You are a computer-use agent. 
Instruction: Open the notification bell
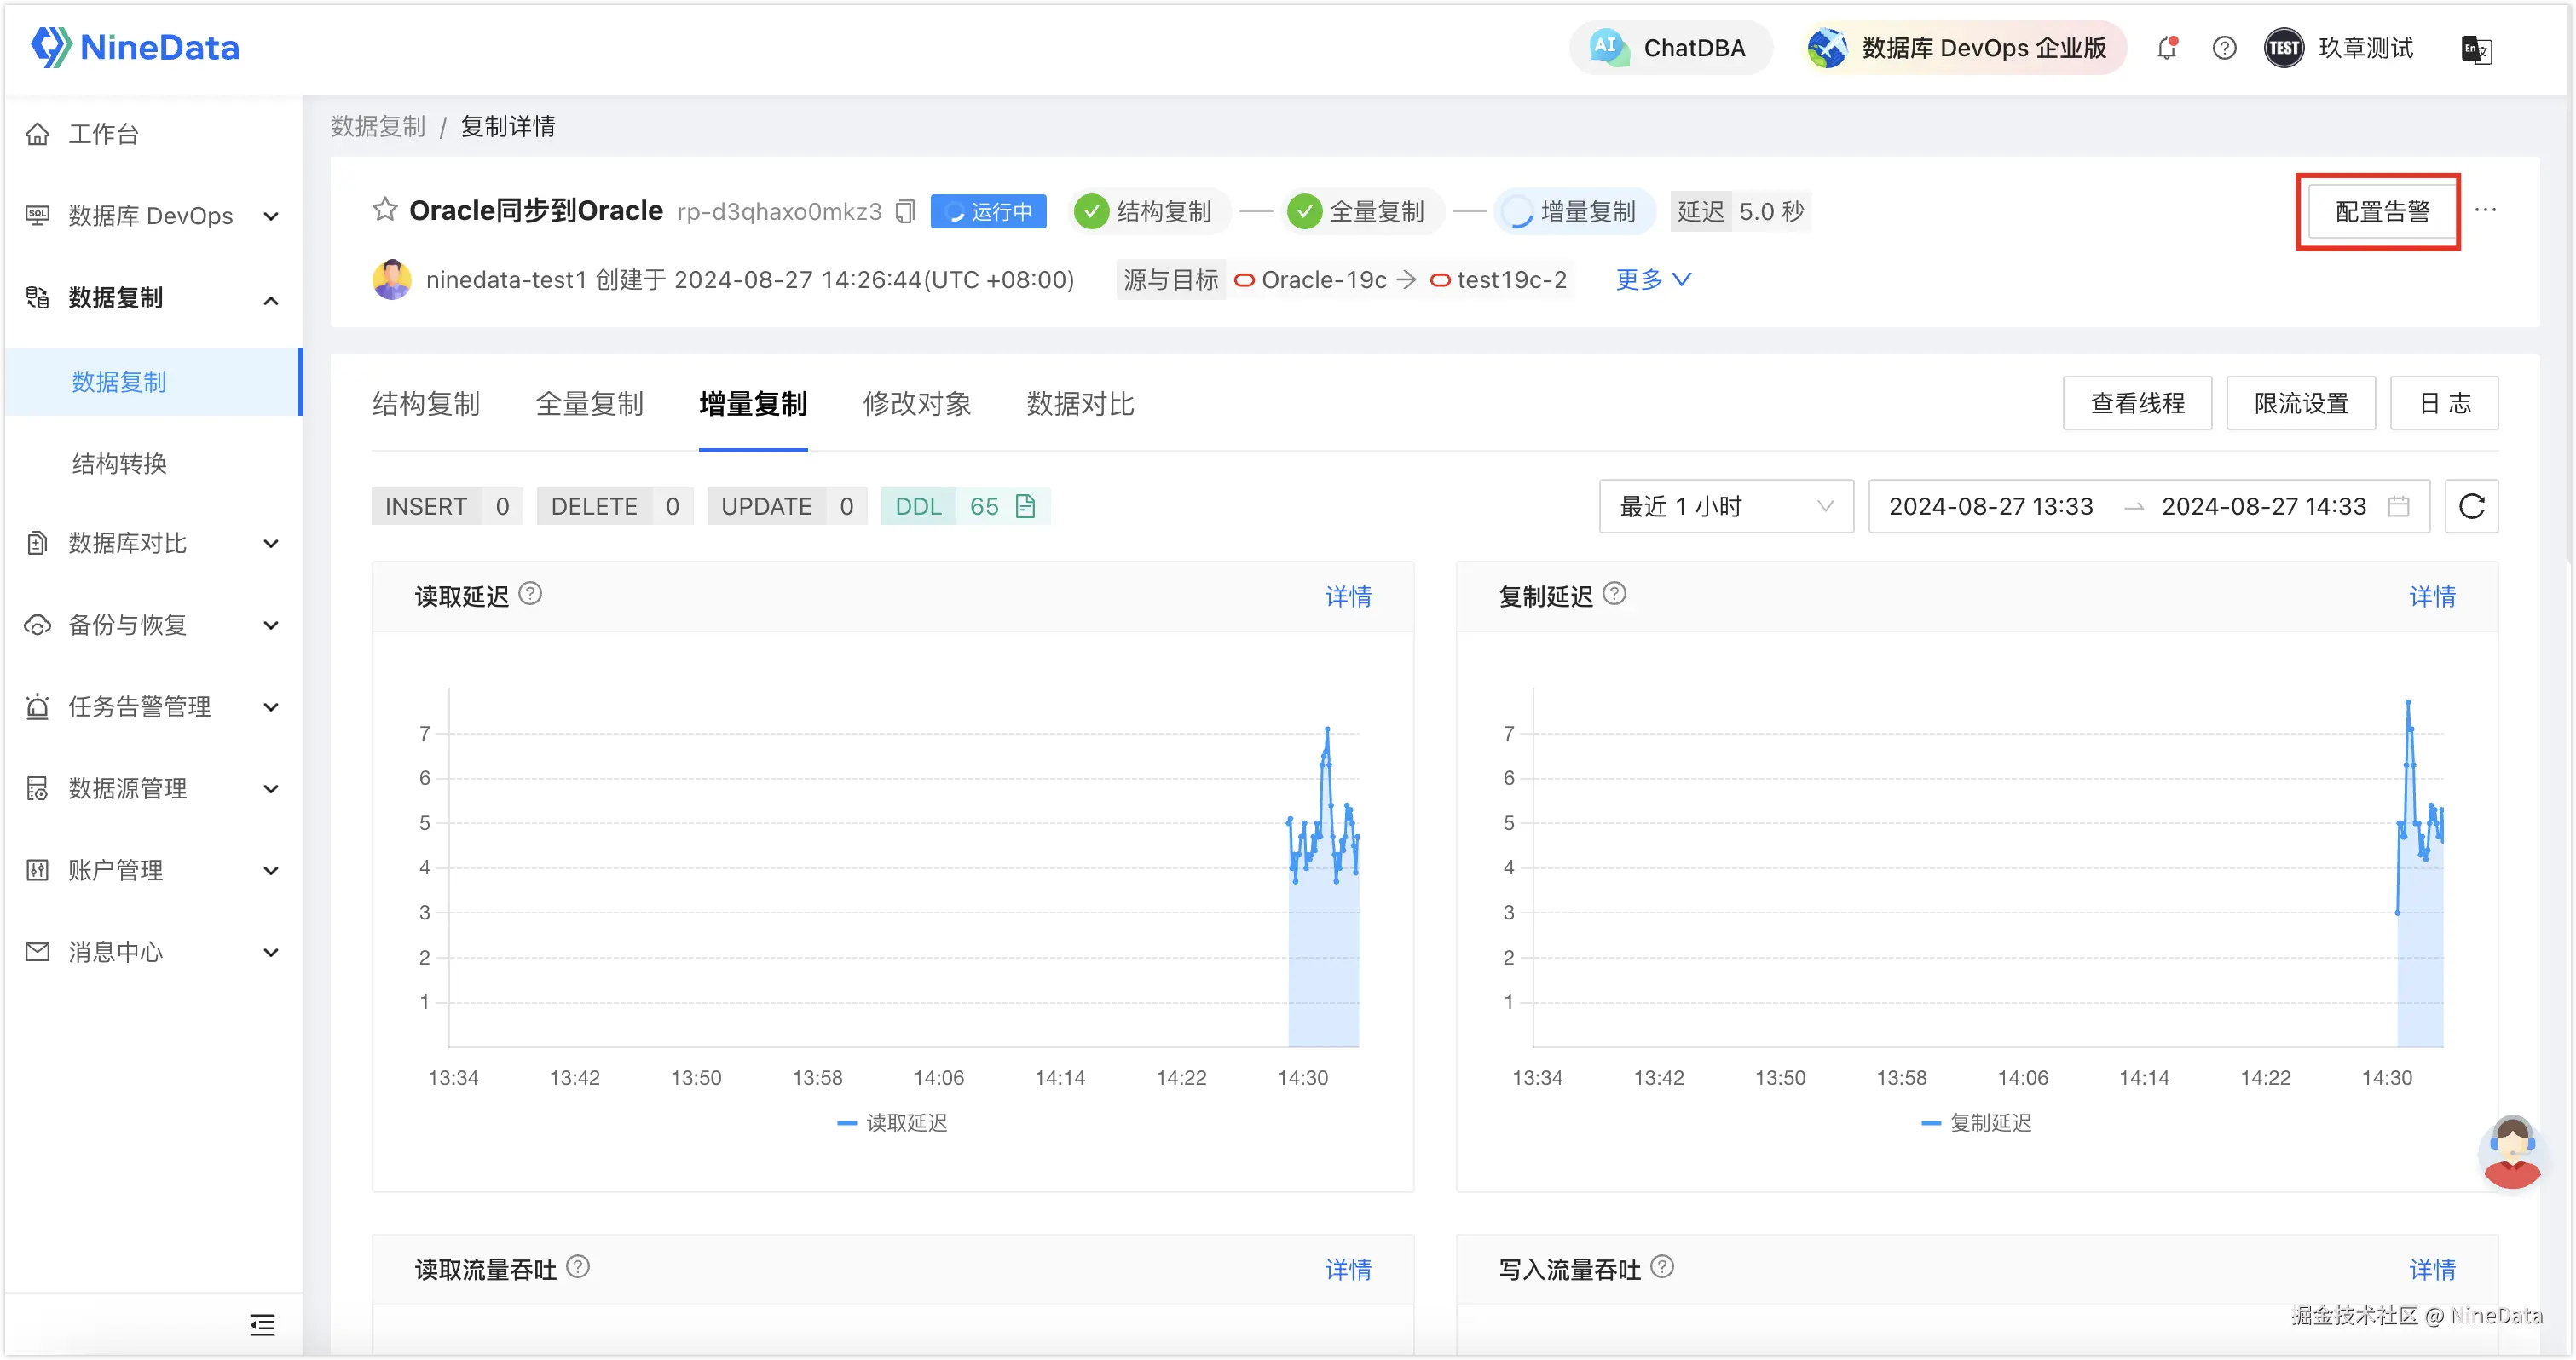[2166, 48]
